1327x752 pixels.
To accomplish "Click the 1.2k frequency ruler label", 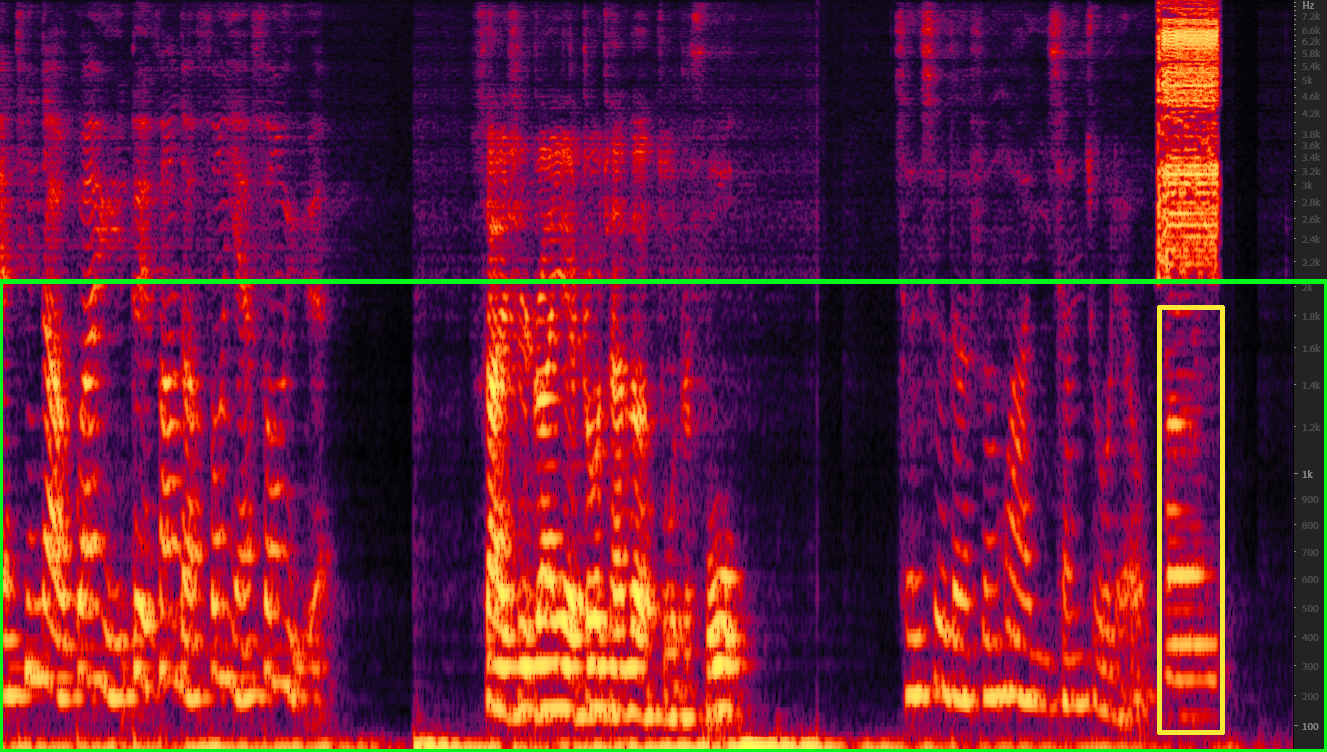I will 1309,427.
